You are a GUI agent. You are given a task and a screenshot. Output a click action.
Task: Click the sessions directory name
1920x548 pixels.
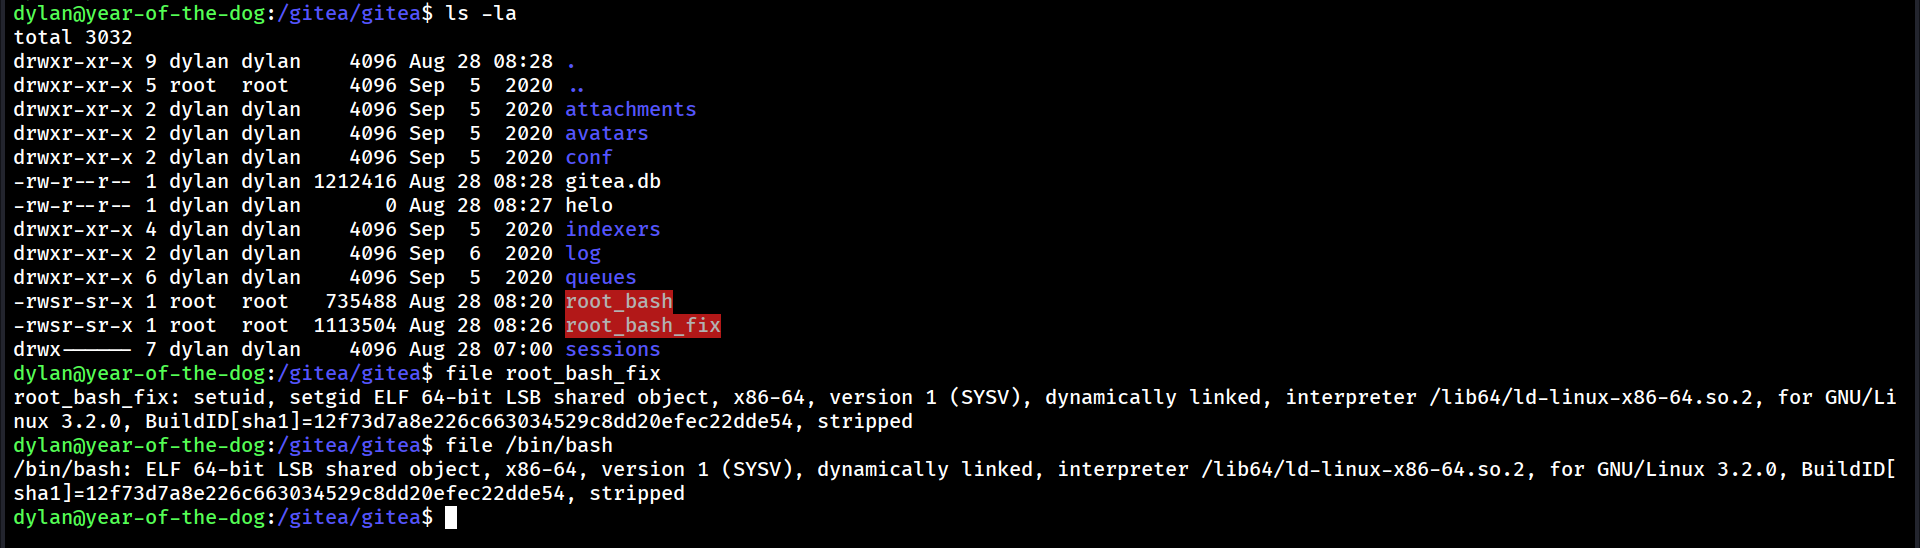tap(612, 349)
